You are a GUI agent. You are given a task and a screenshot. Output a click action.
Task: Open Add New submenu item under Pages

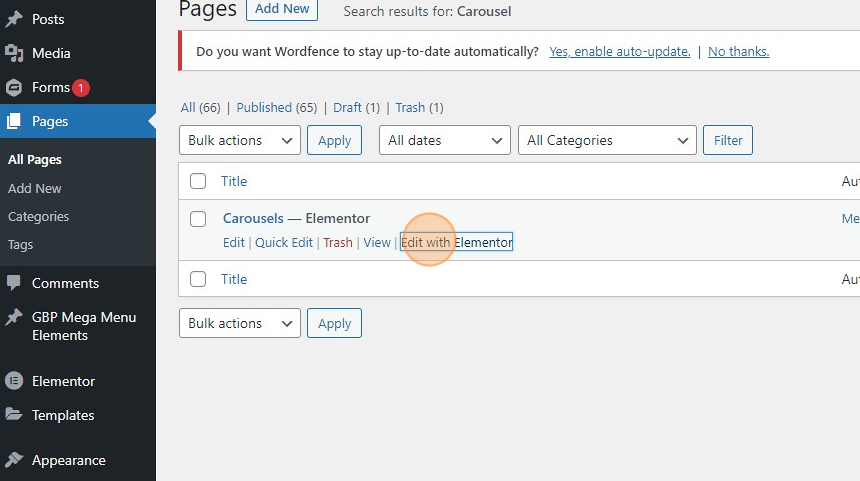(35, 188)
